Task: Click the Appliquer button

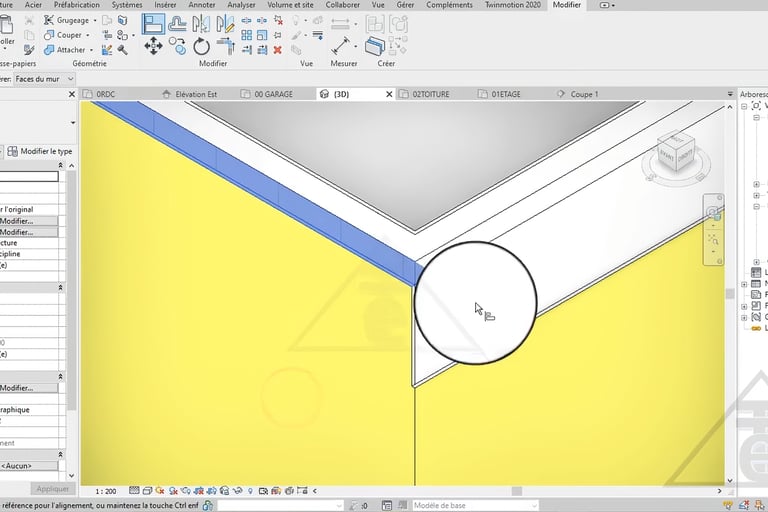Action: click(x=52, y=488)
